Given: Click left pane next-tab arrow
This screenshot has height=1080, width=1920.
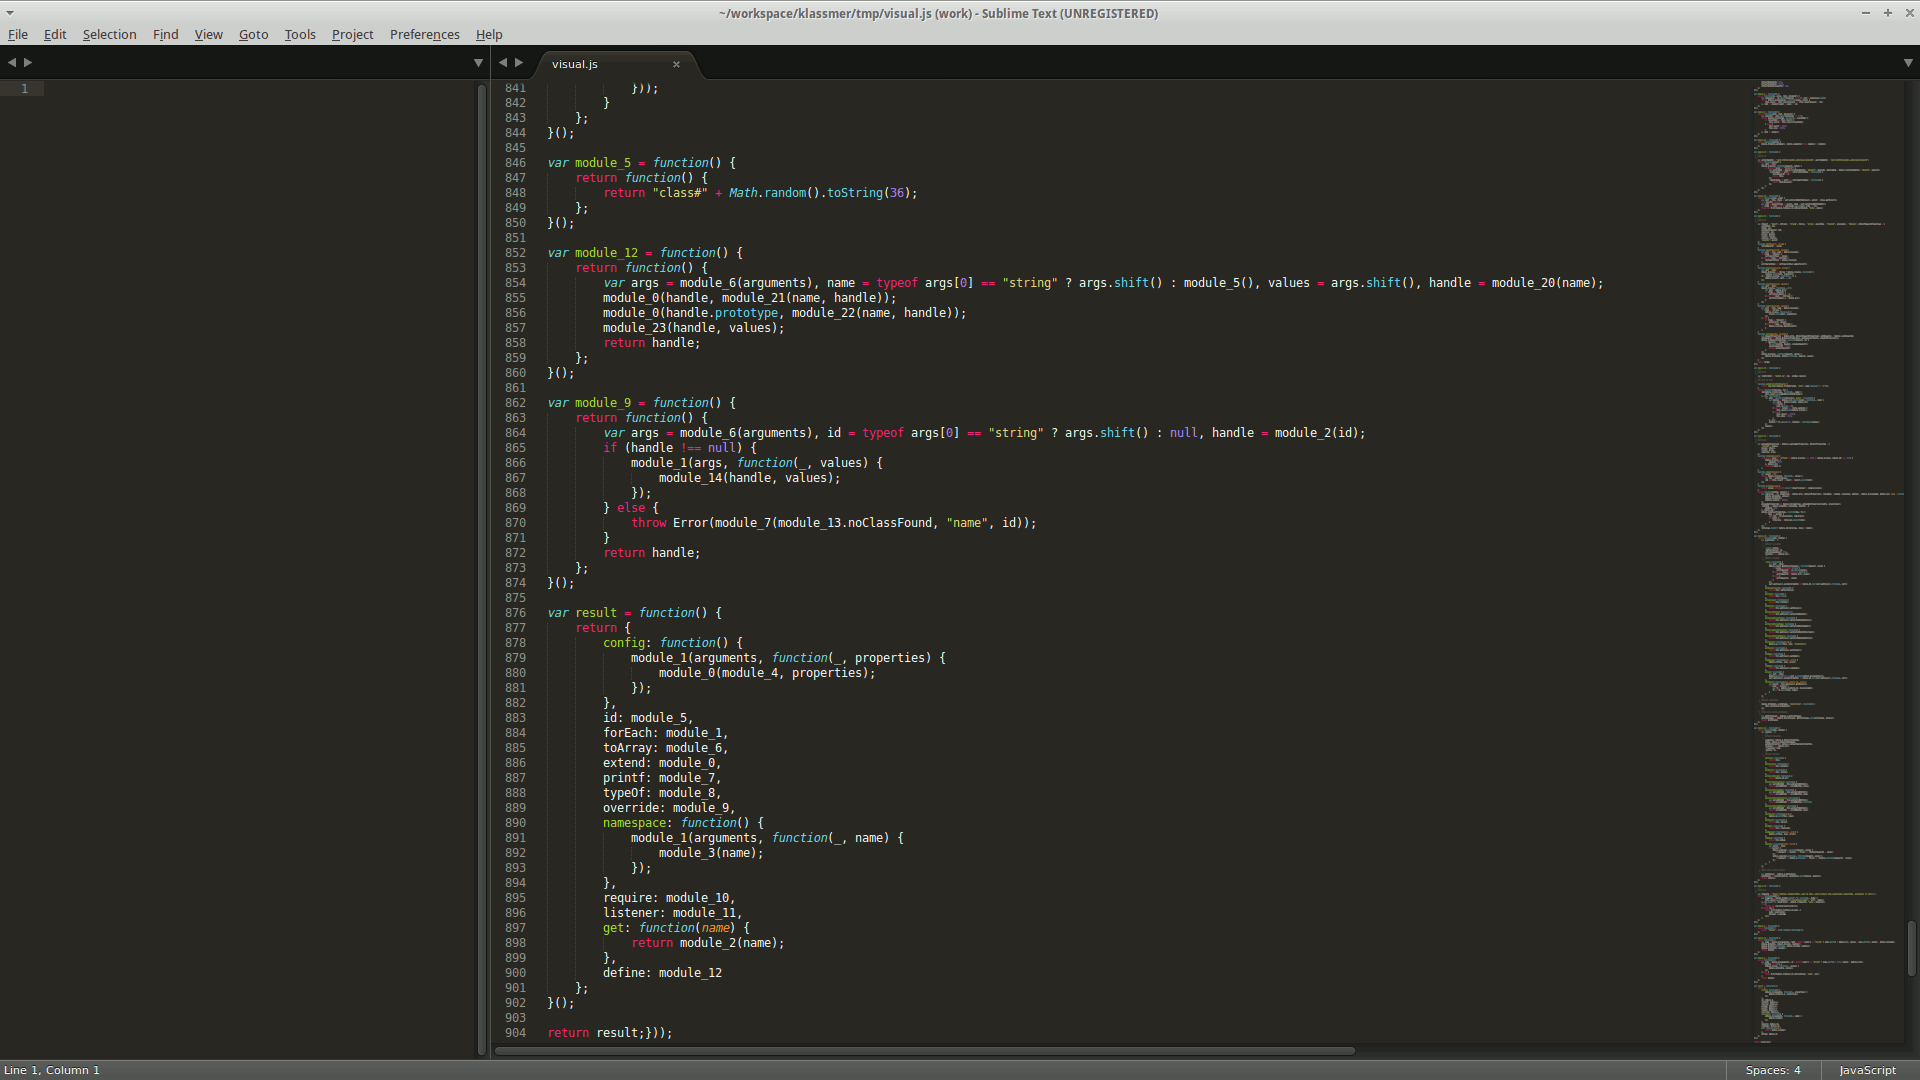Looking at the screenshot, I should pos(28,62).
